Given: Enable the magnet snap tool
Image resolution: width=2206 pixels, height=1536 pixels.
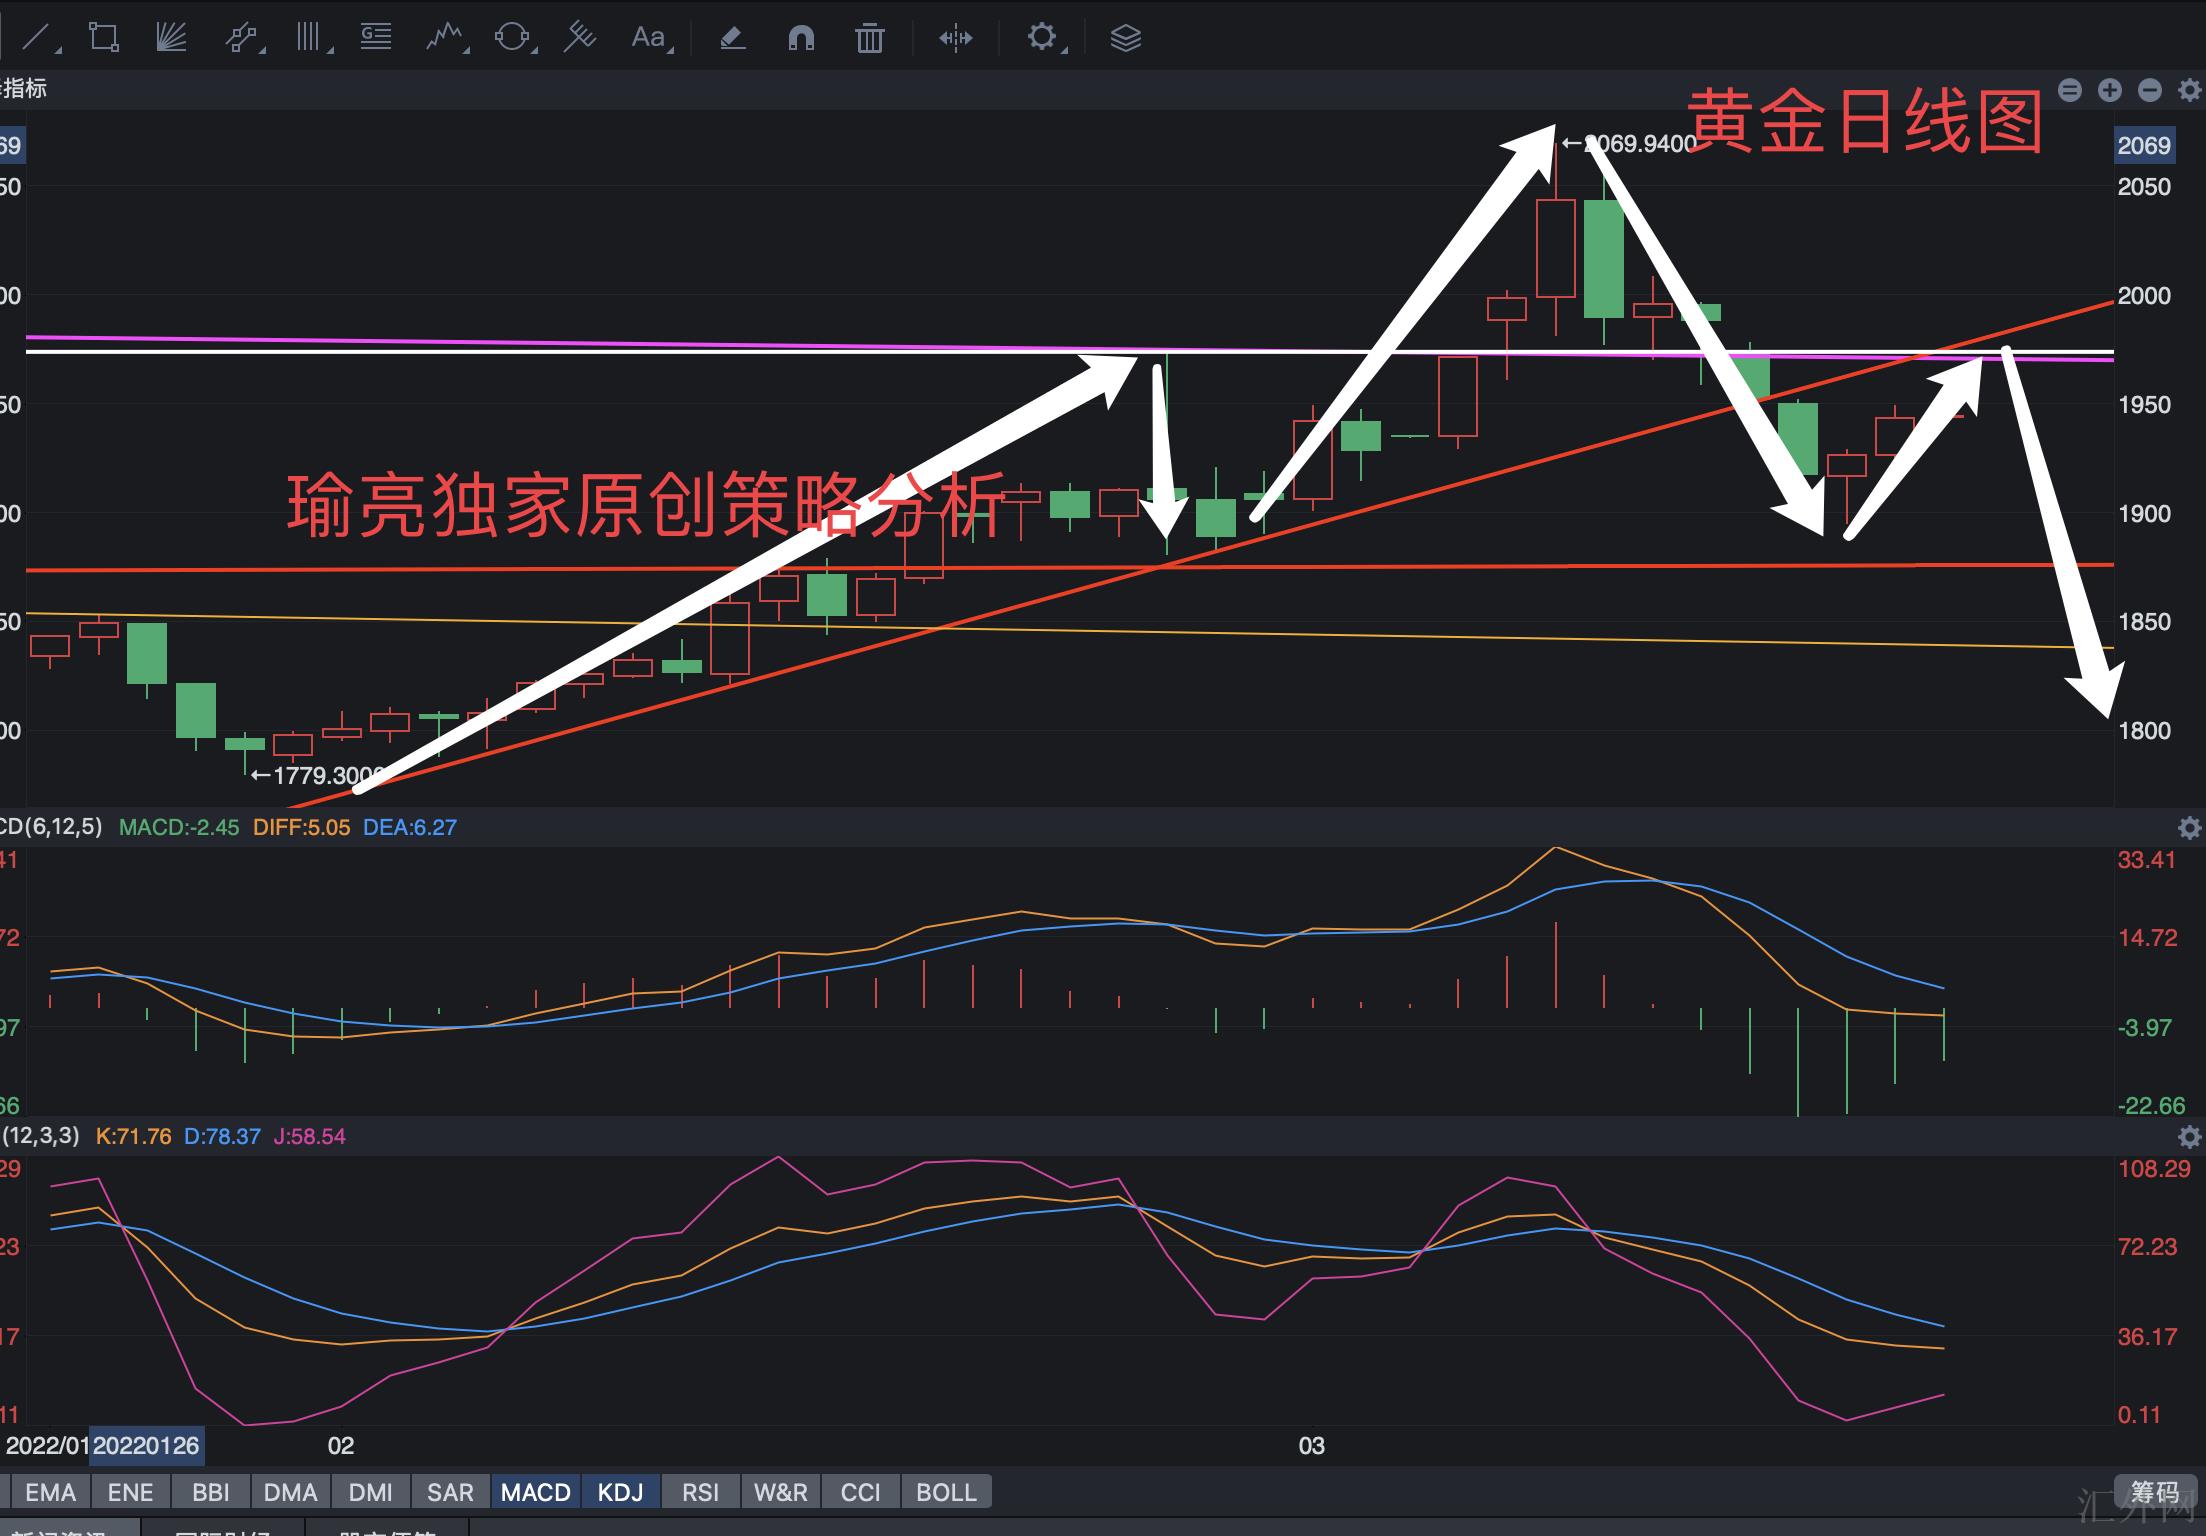Looking at the screenshot, I should point(801,38).
